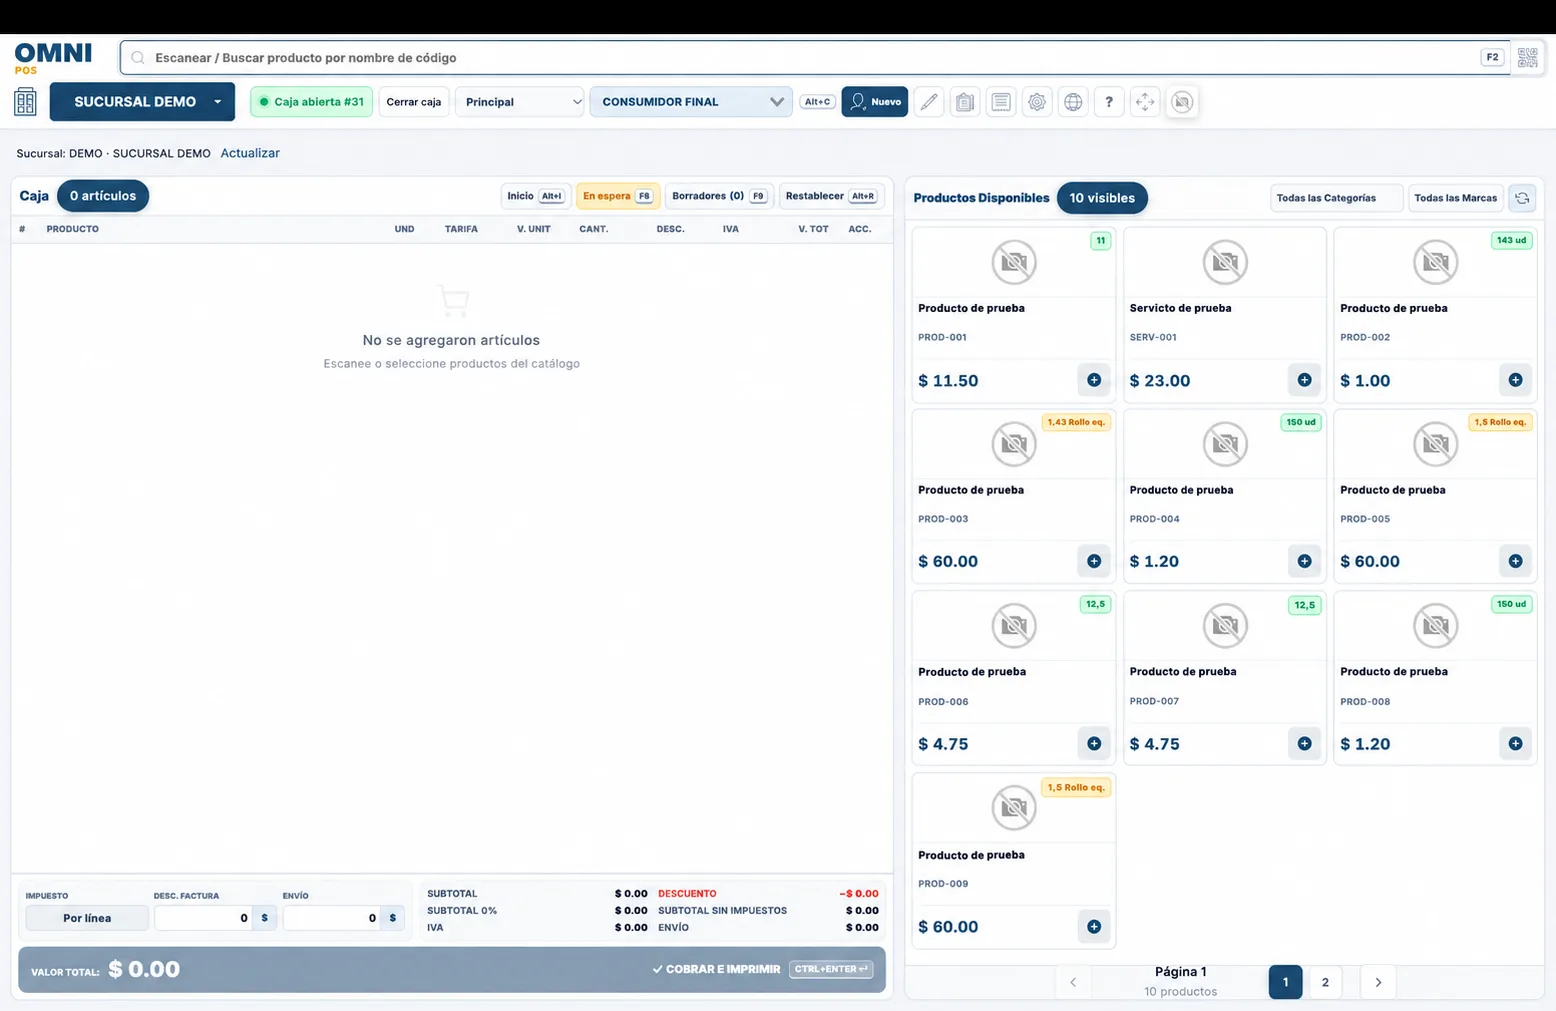The height and width of the screenshot is (1011, 1556).
Task: Click the QR code scanner icon
Action: pyautogui.click(x=1527, y=58)
